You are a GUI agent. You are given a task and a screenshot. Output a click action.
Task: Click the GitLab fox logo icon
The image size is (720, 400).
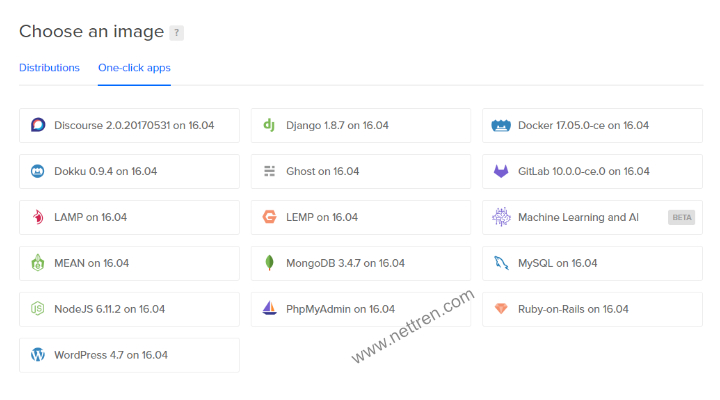[x=501, y=171]
